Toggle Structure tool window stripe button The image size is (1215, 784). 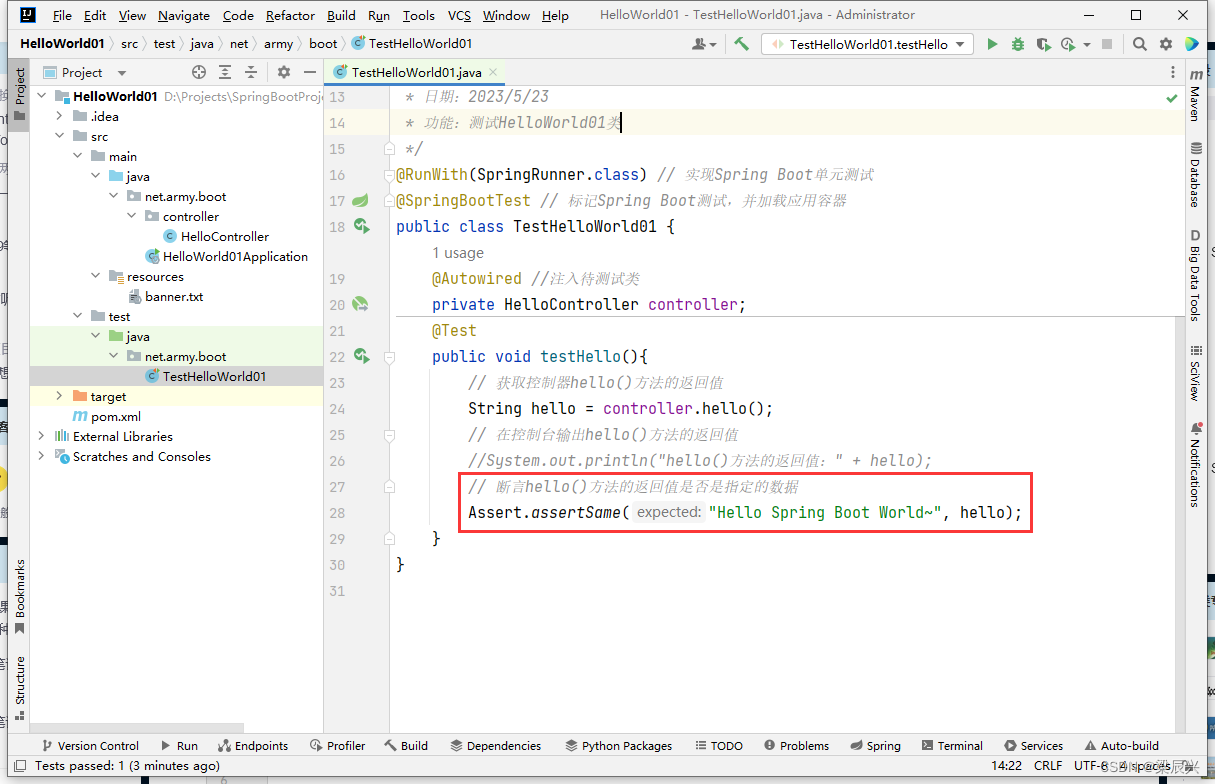pyautogui.click(x=19, y=688)
